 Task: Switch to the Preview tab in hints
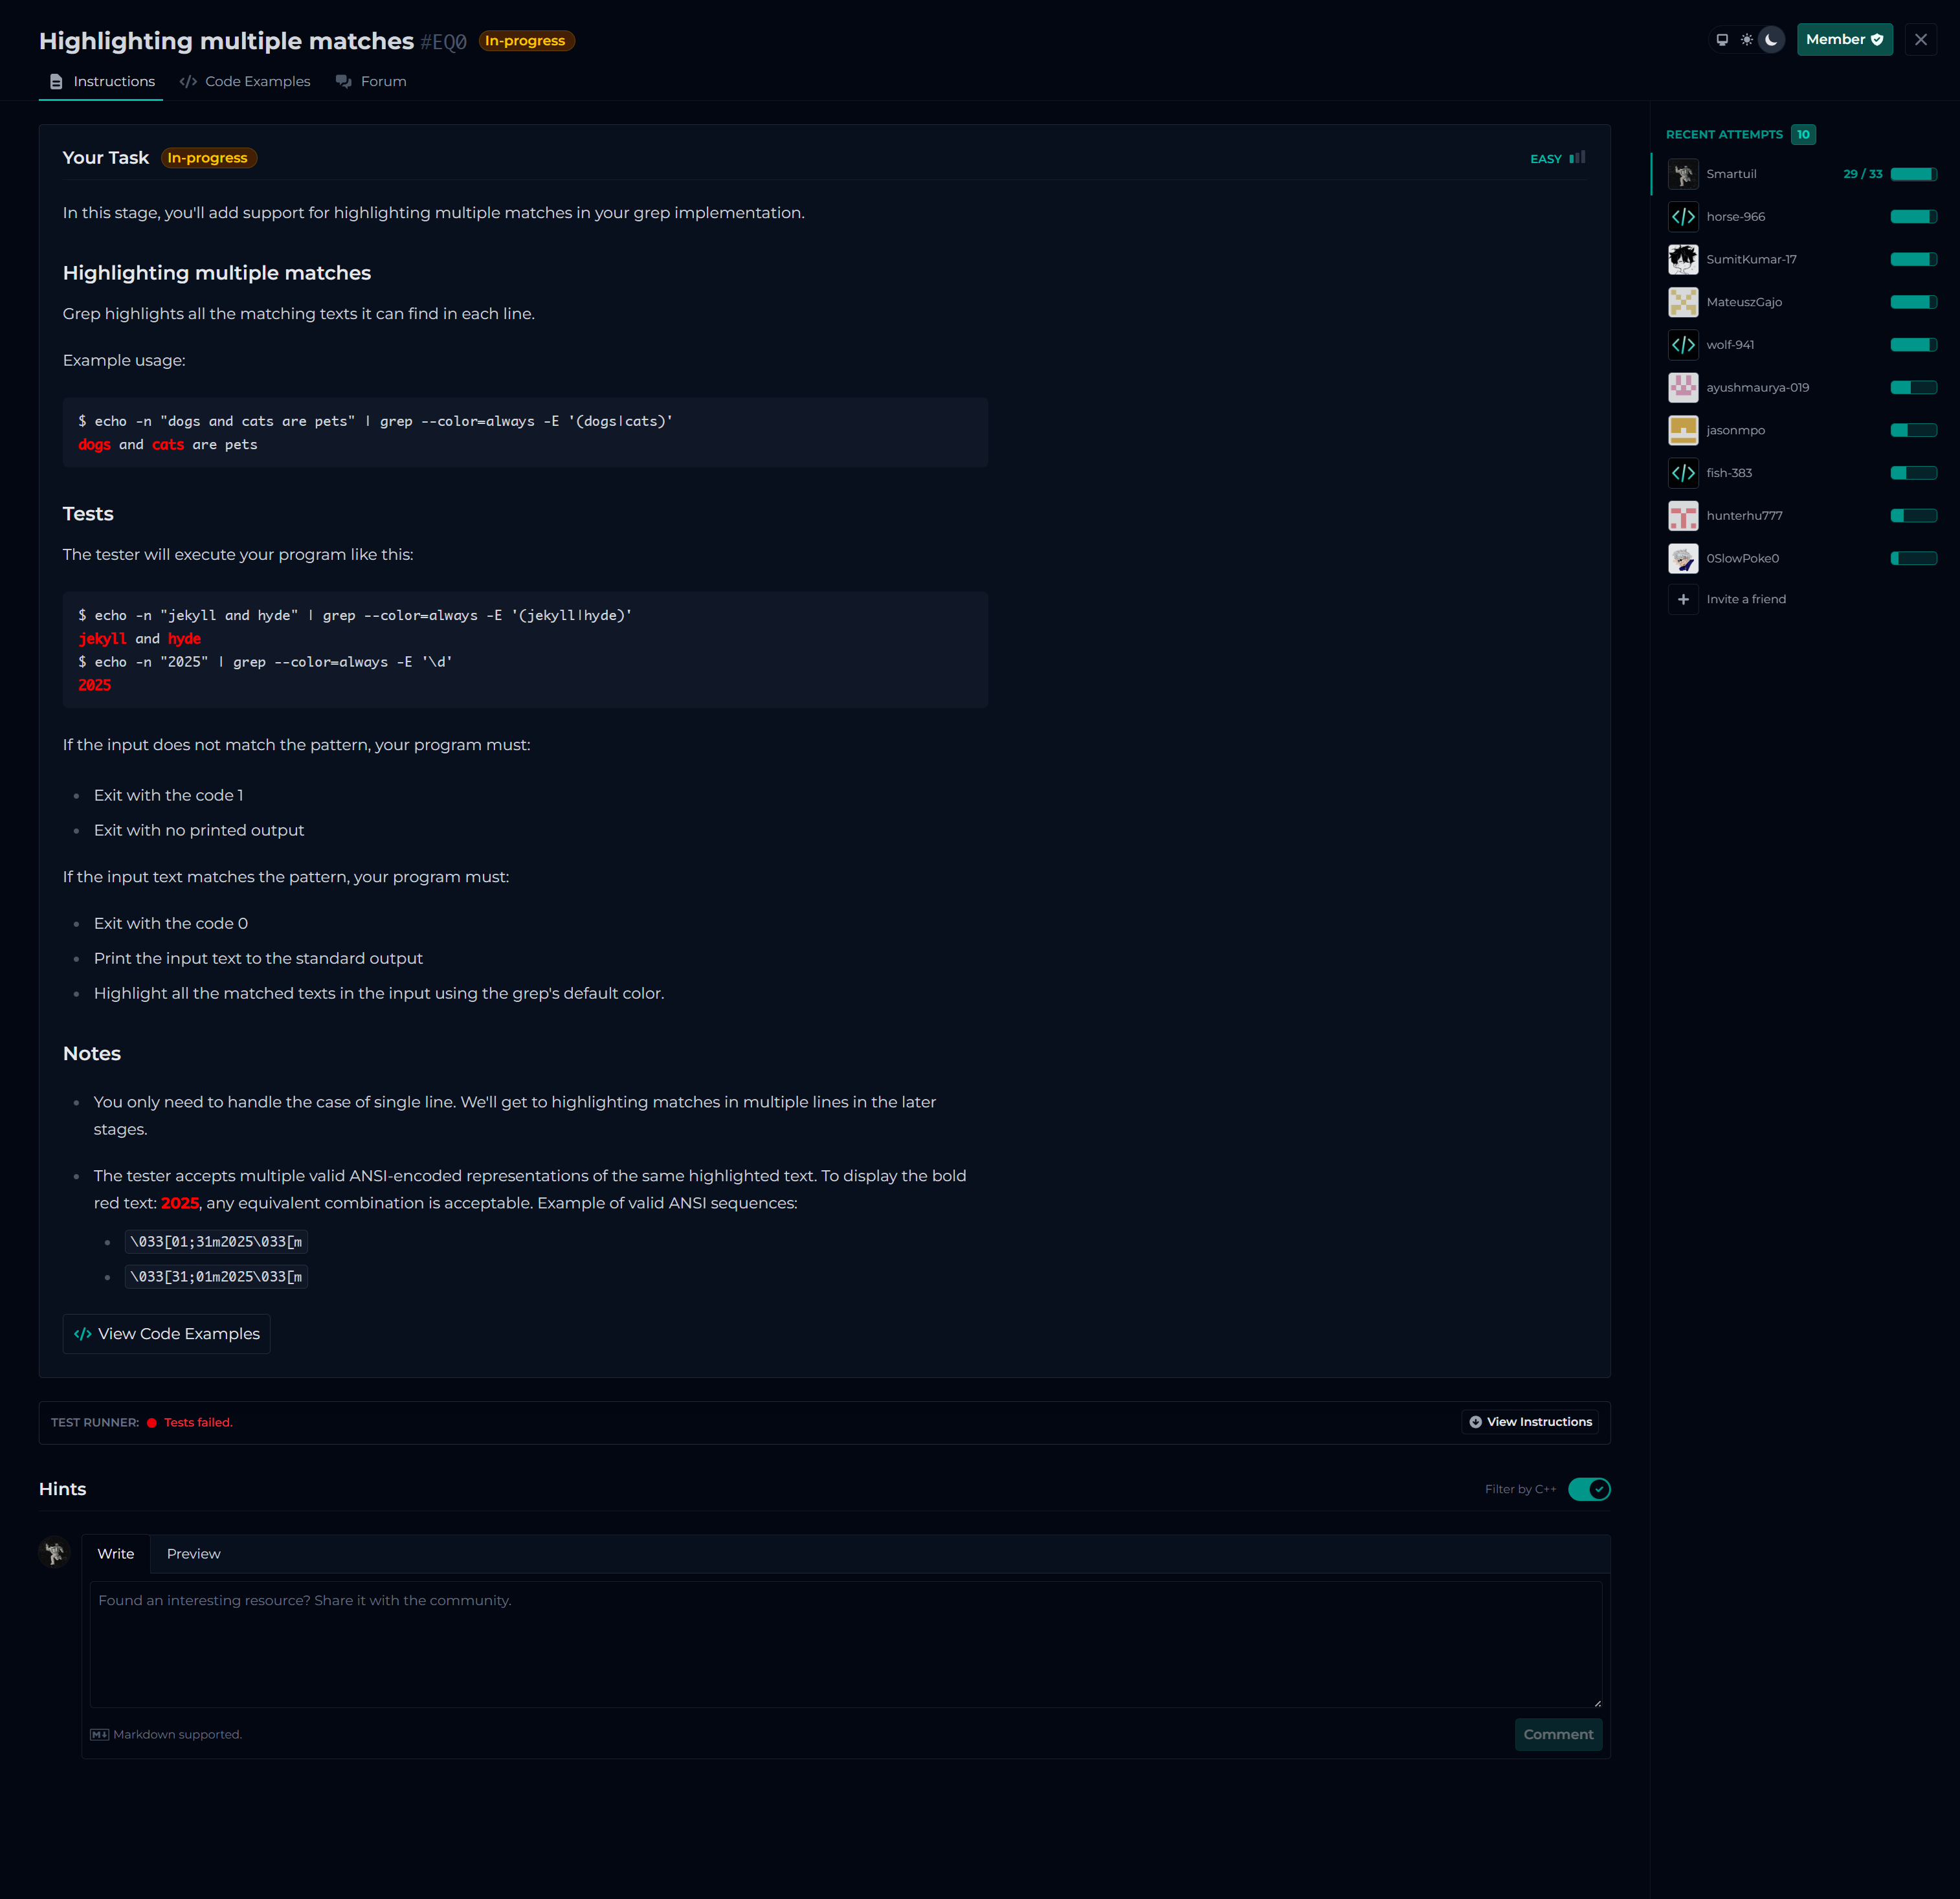click(x=193, y=1554)
